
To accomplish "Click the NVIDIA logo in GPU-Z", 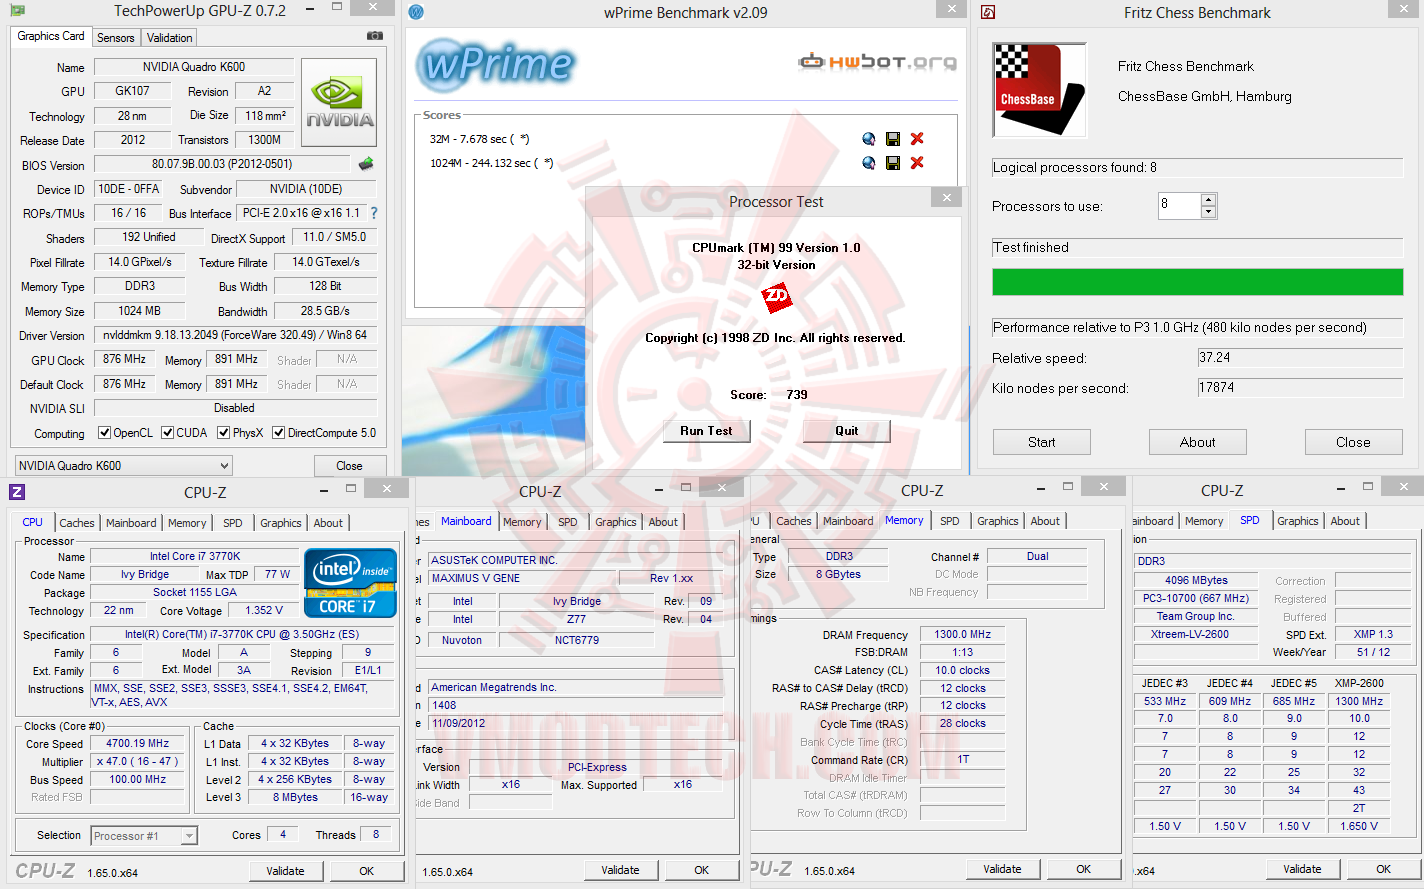I will coord(339,104).
